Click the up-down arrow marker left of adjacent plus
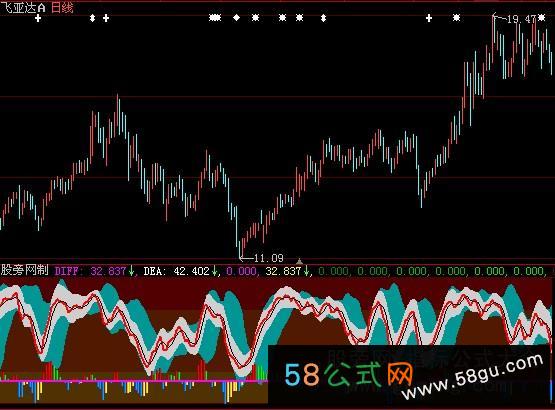 92,18
